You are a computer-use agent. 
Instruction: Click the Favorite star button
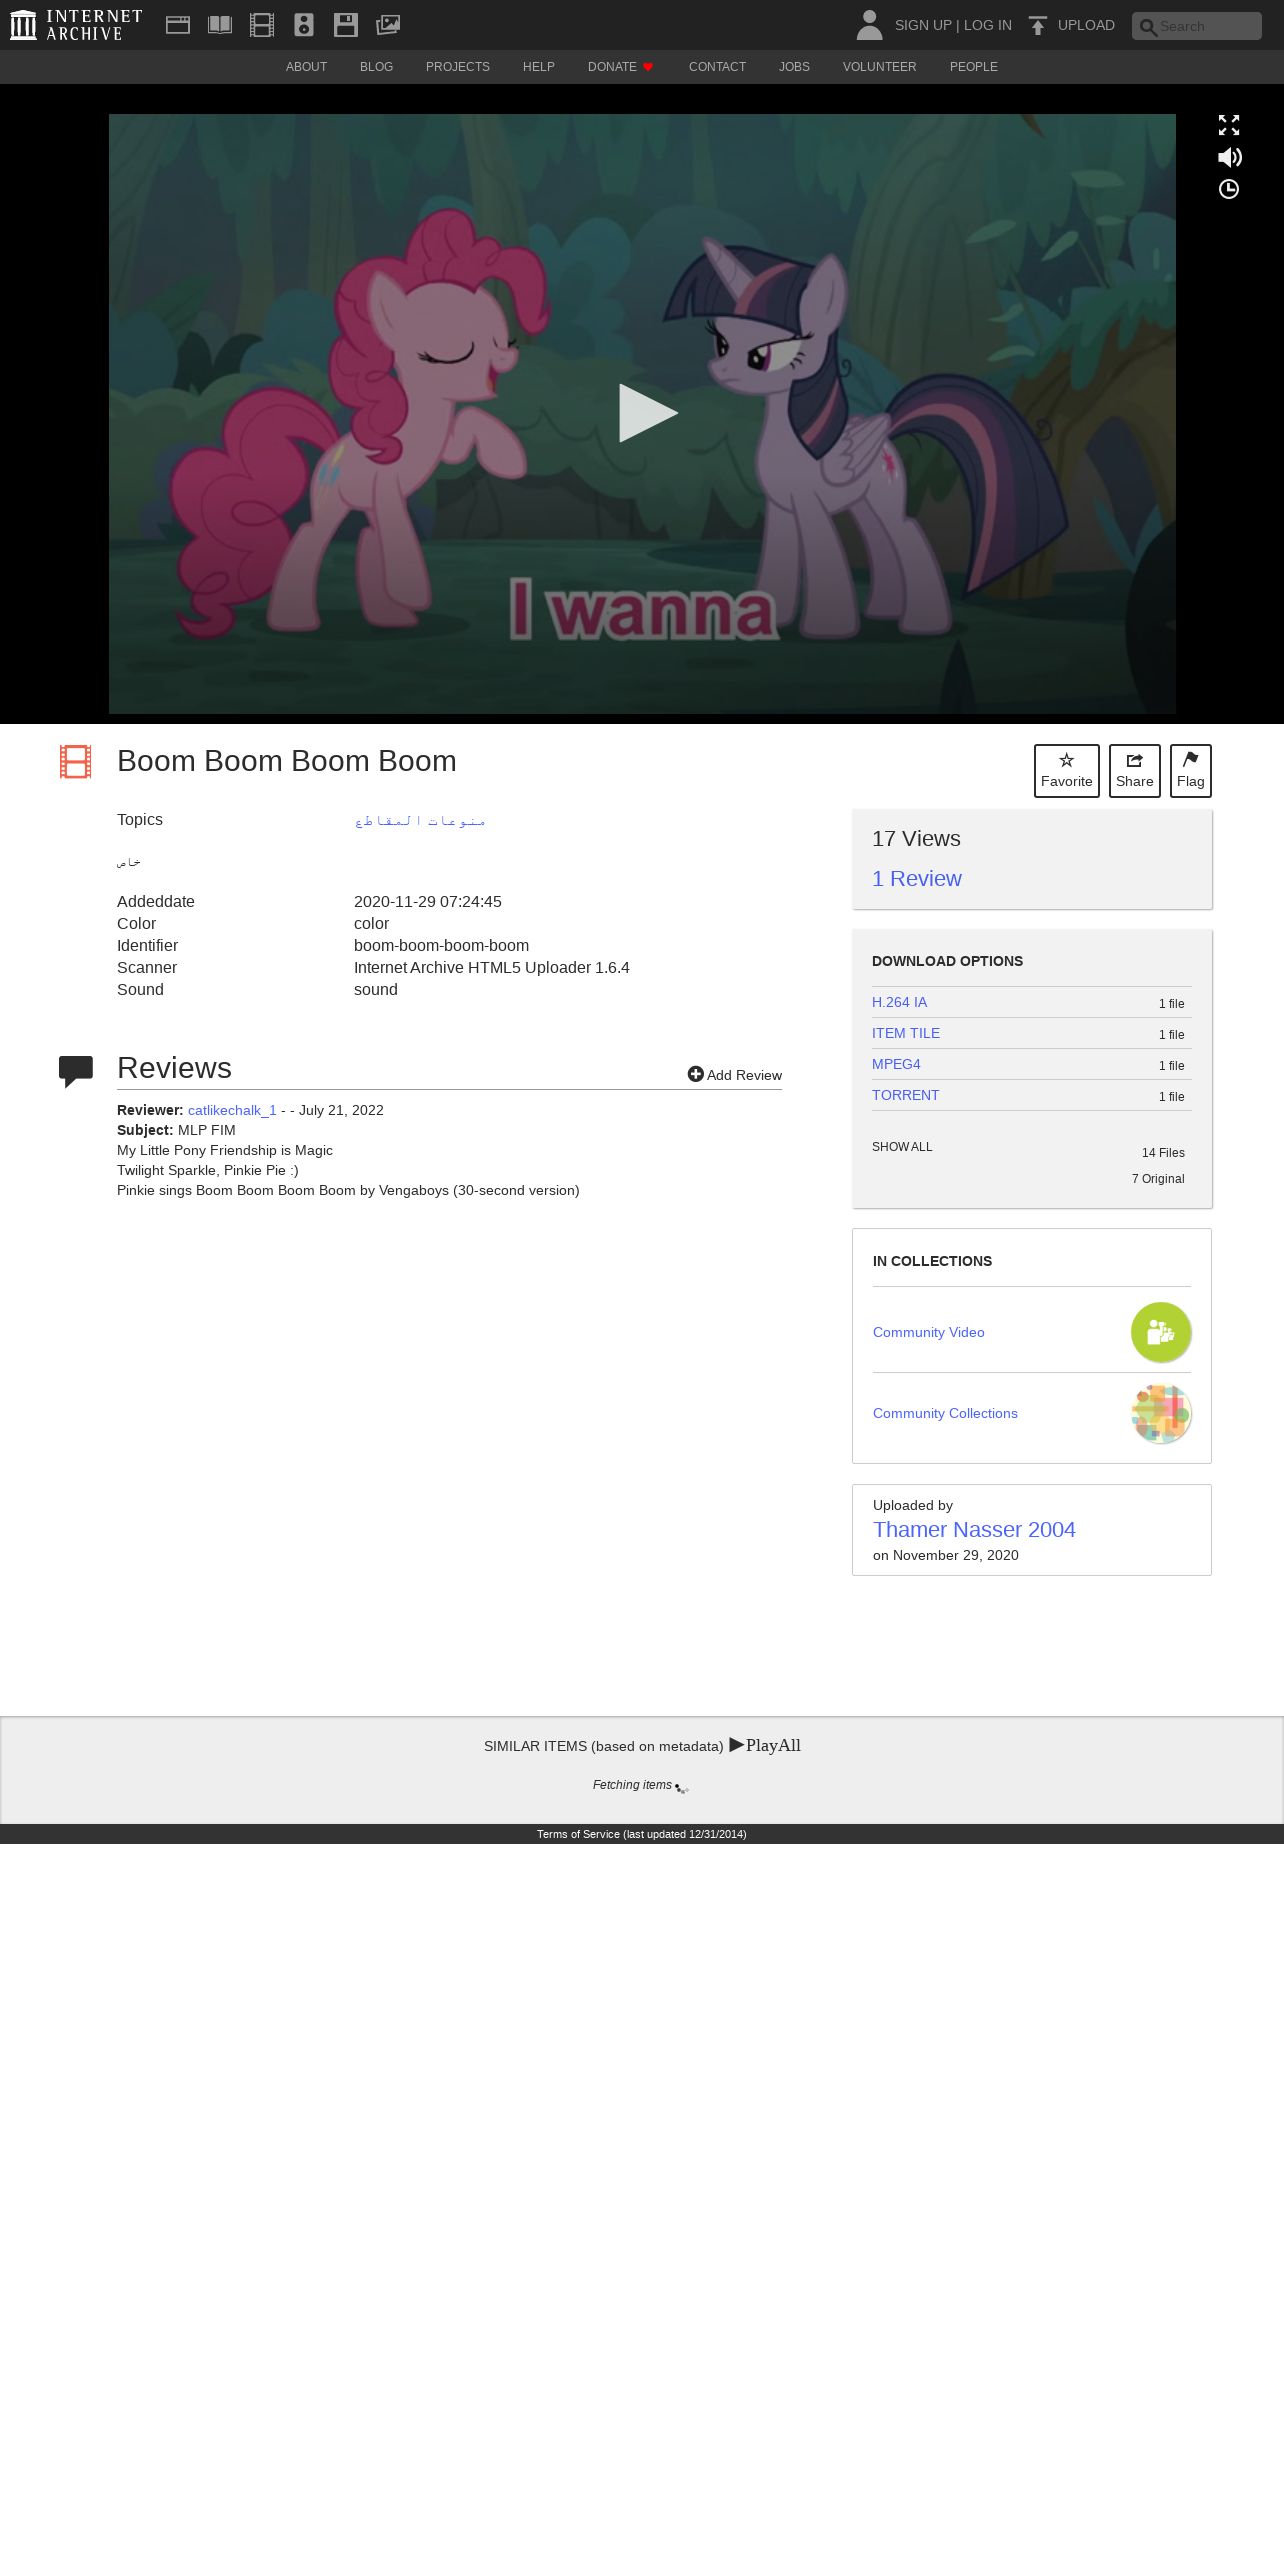pos(1067,771)
